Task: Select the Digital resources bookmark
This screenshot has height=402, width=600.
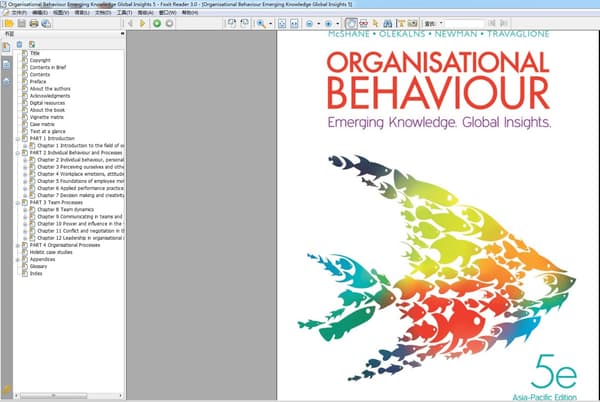Action: point(47,103)
